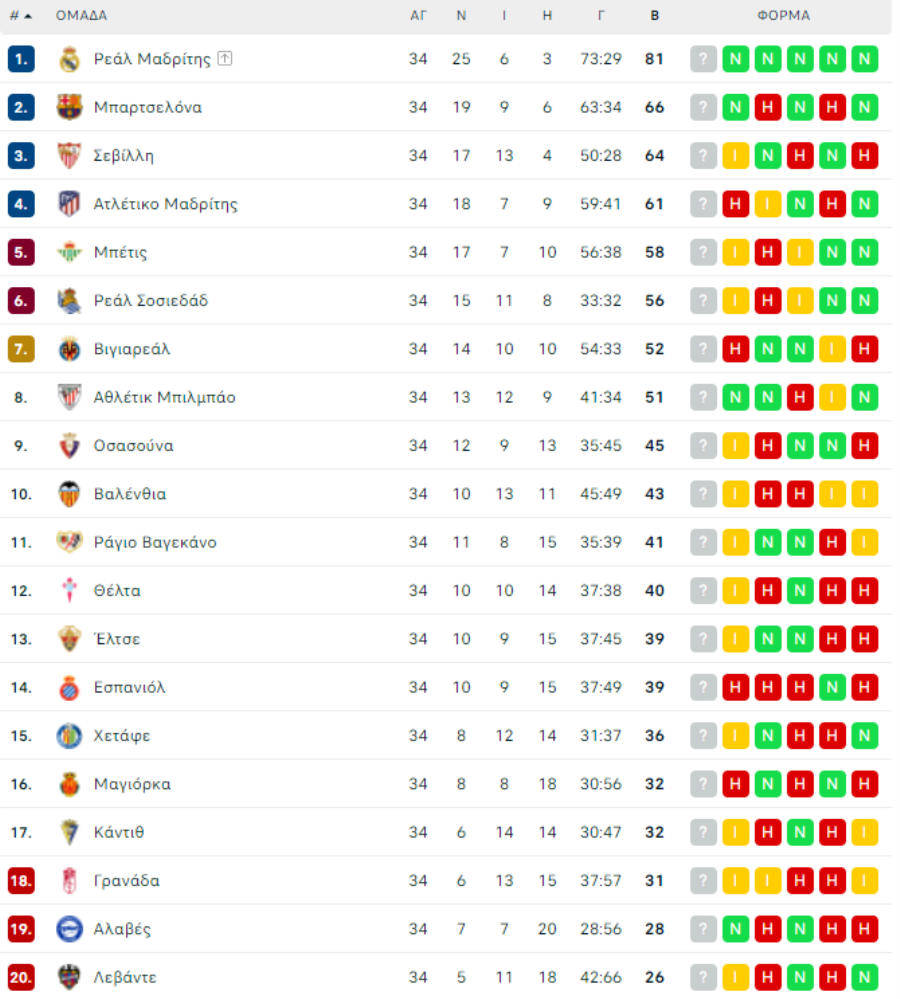Click Real Madrid's gray upcoming match badge
900x999 pixels.
coord(703,59)
